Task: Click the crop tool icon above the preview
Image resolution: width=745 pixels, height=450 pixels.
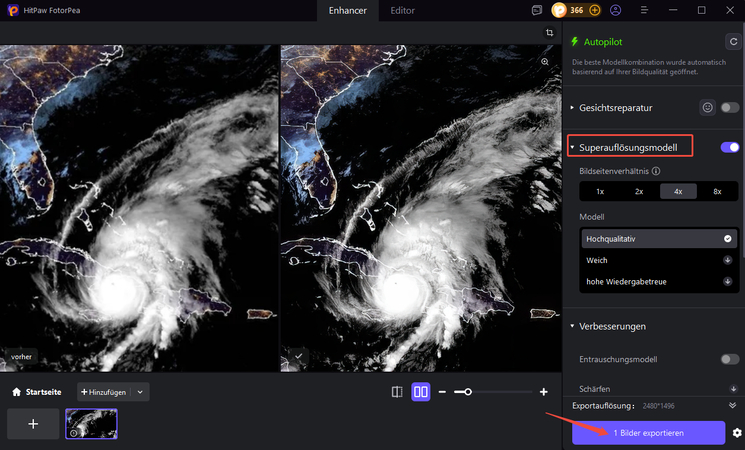Action: click(549, 33)
